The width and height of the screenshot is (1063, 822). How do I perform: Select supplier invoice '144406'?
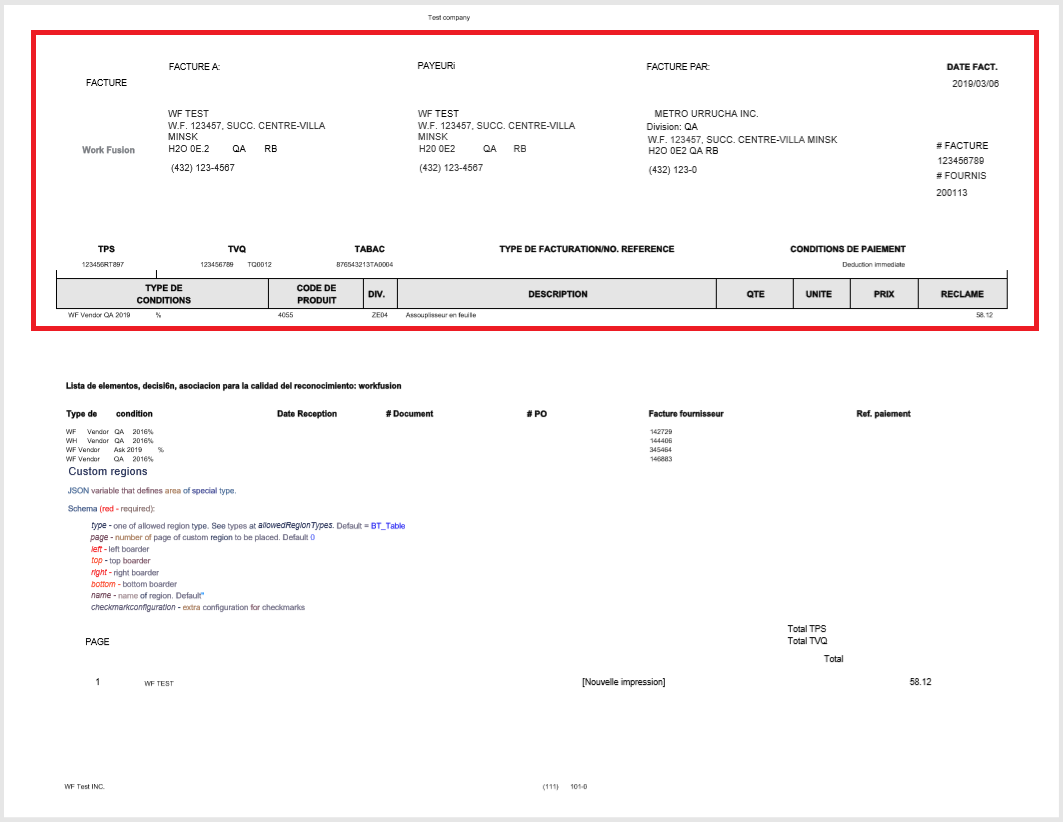tap(661, 440)
